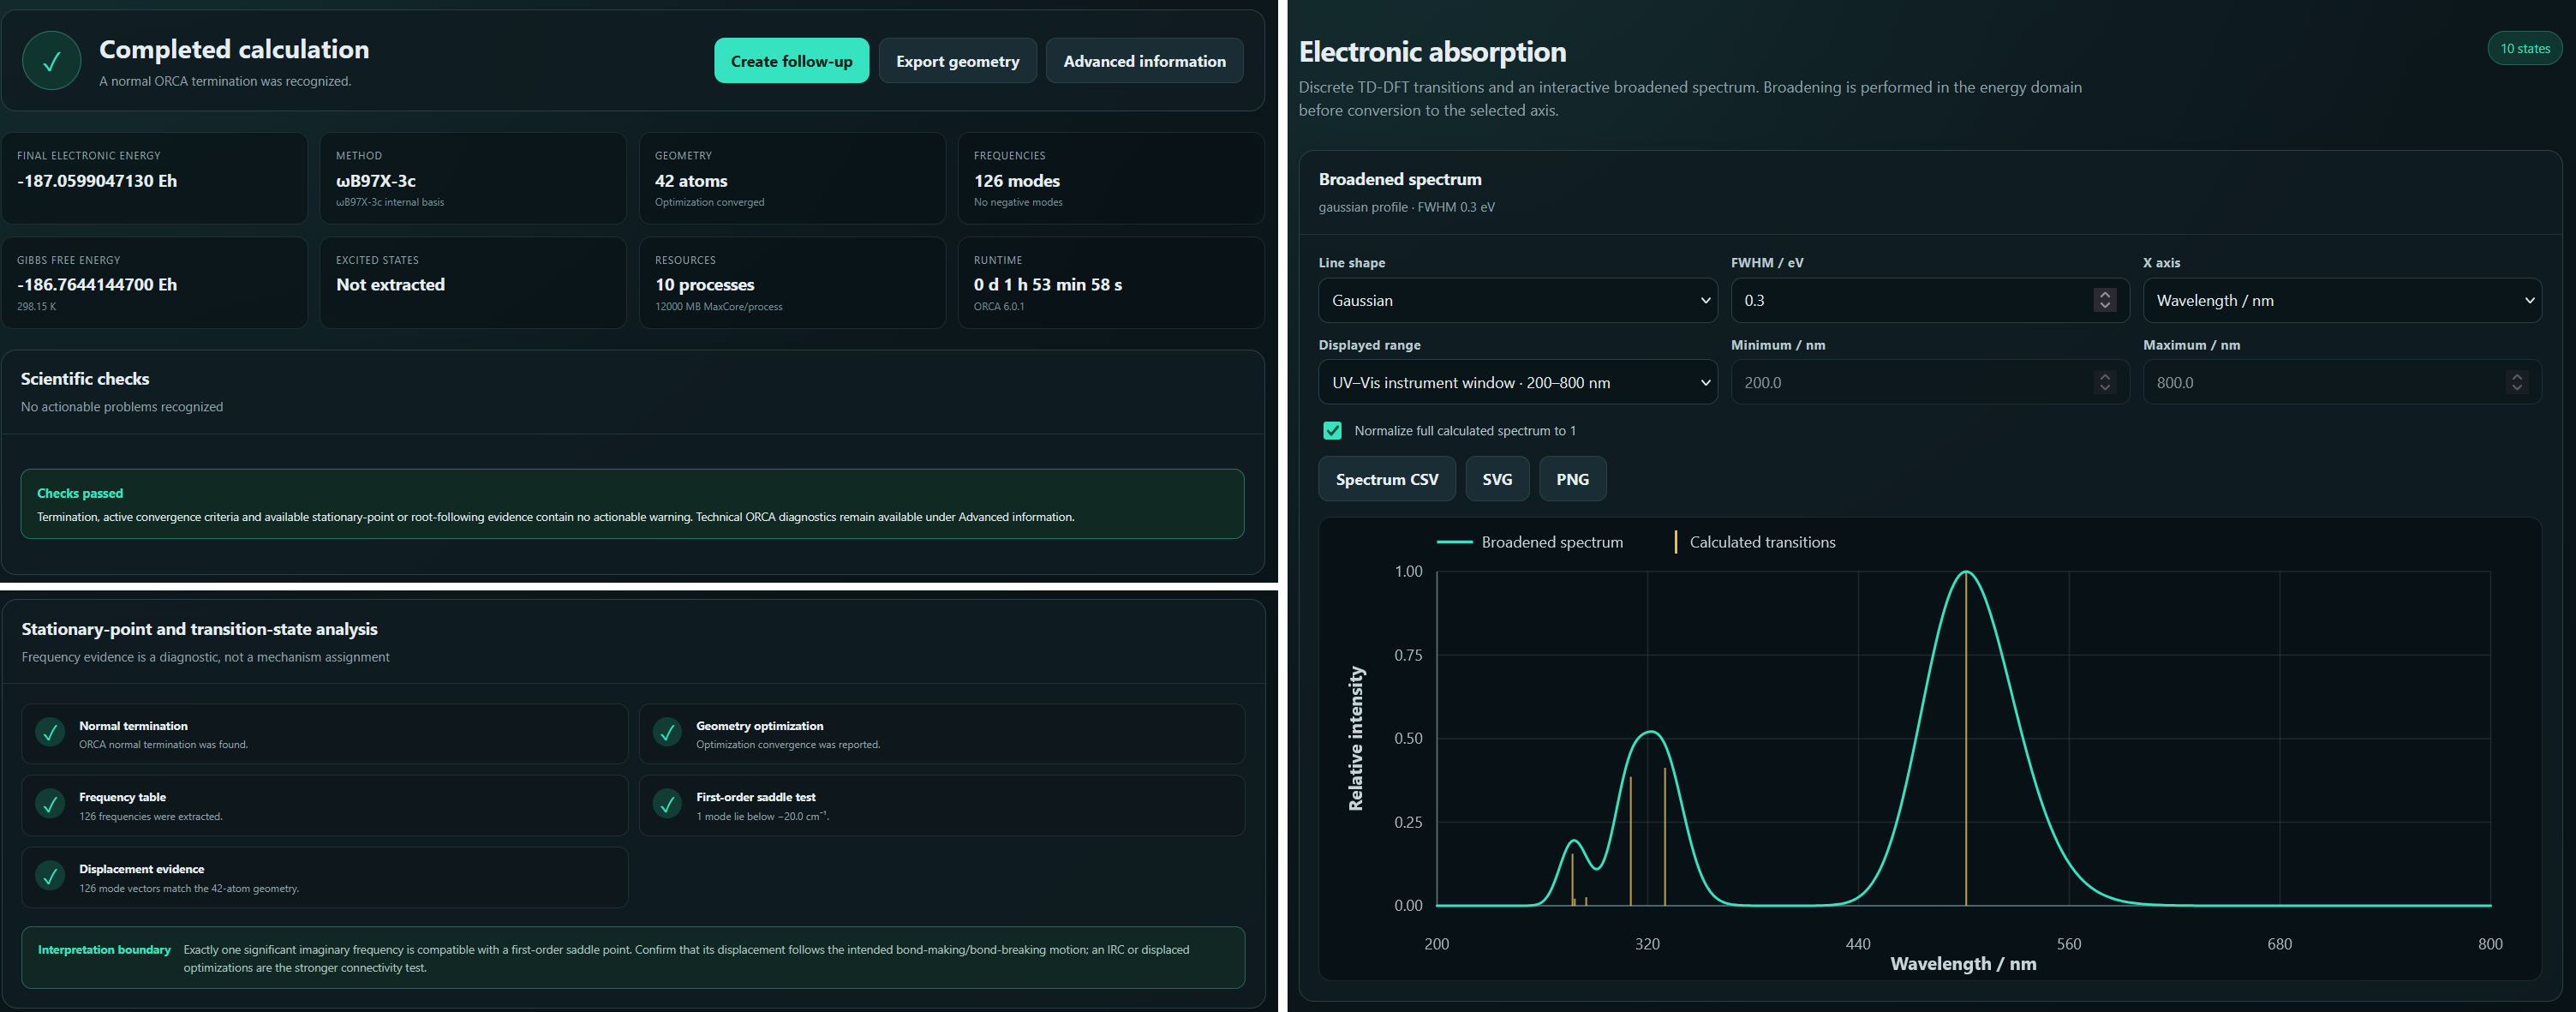Open Advanced information
Screen dimensions: 2576x1012
(1144, 61)
